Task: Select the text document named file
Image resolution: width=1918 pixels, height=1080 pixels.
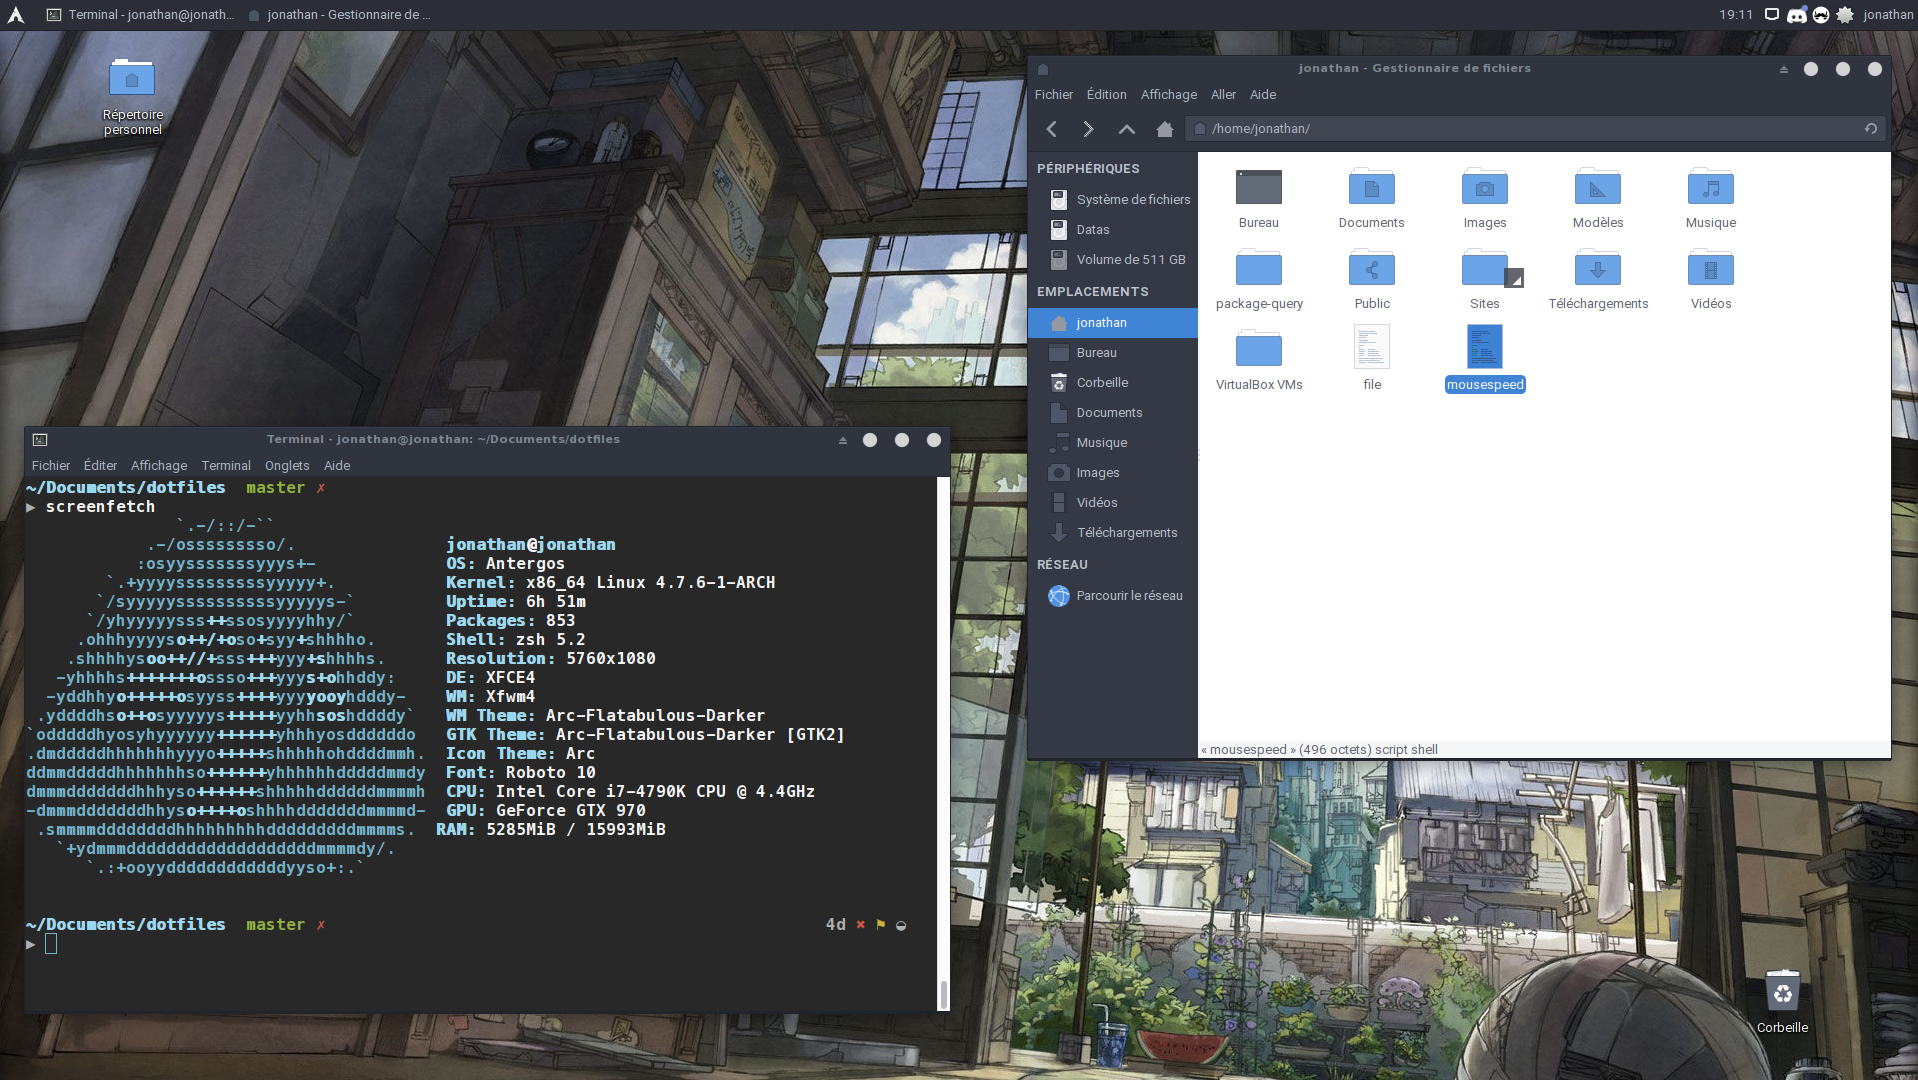Action: point(1371,358)
